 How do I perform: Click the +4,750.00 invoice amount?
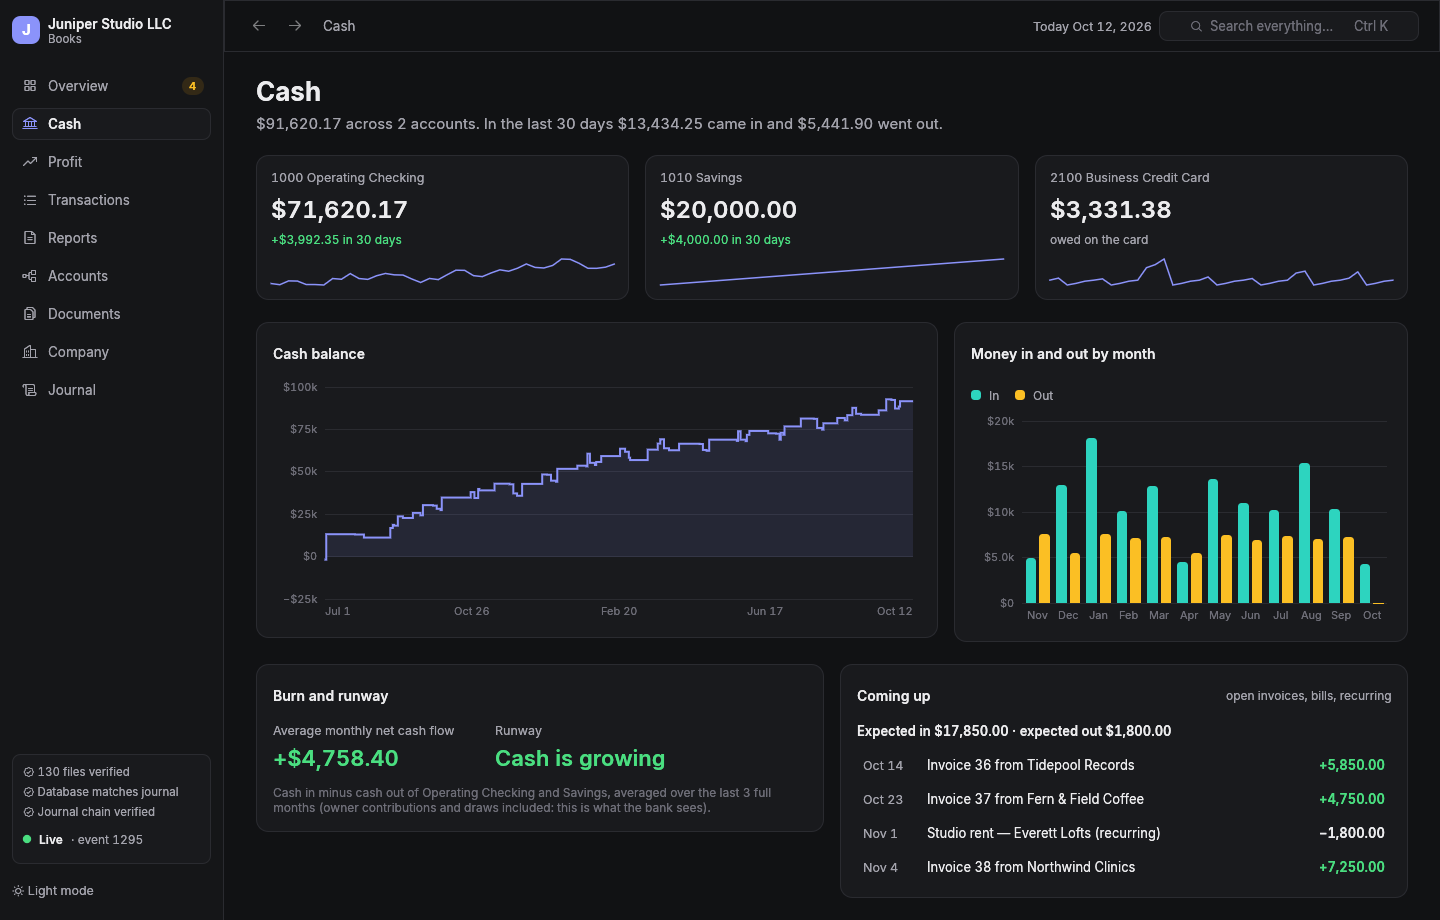(1352, 799)
